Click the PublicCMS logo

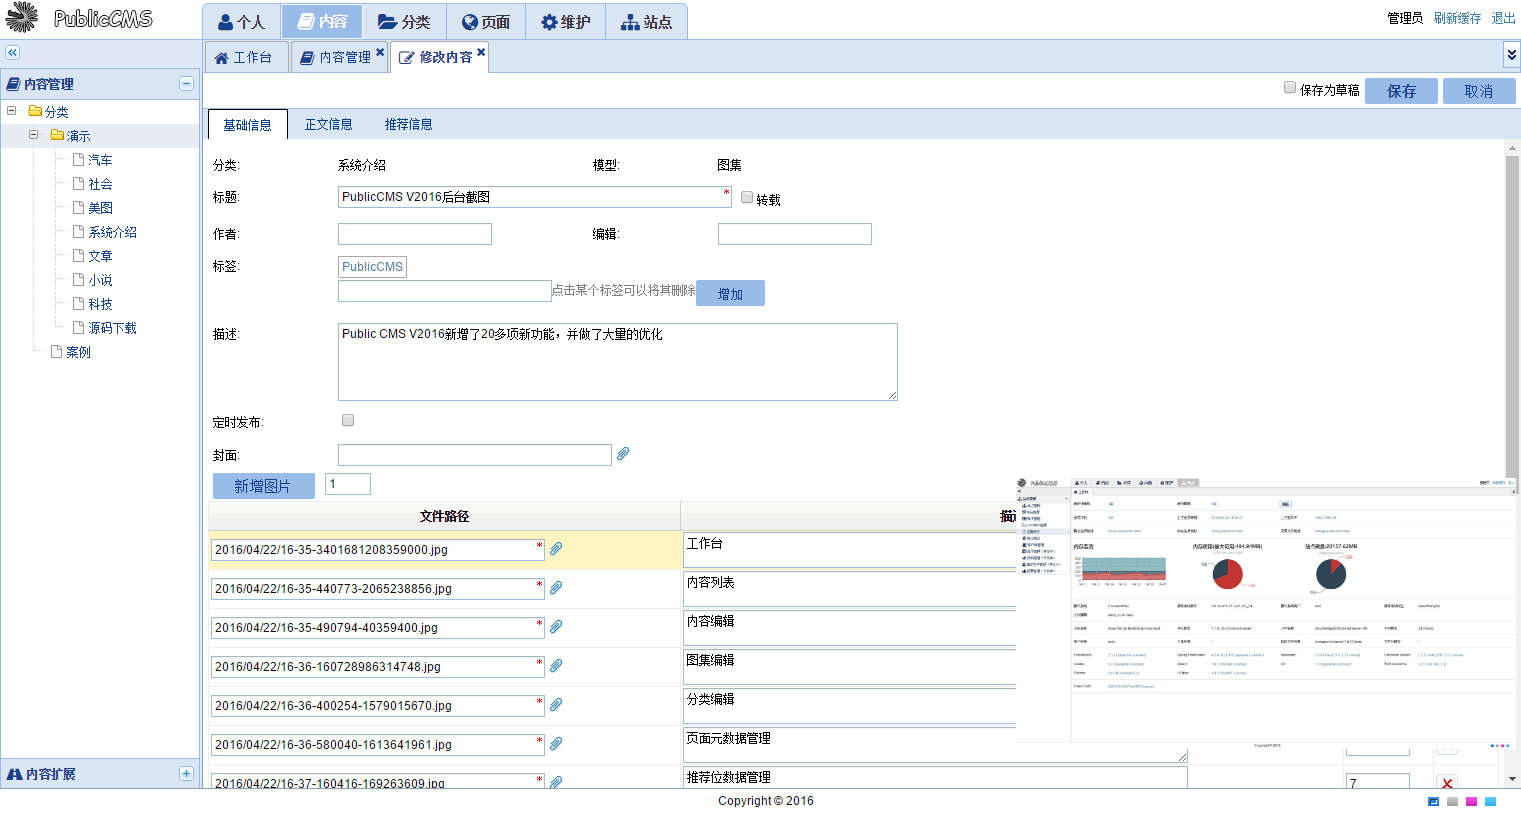(x=79, y=18)
